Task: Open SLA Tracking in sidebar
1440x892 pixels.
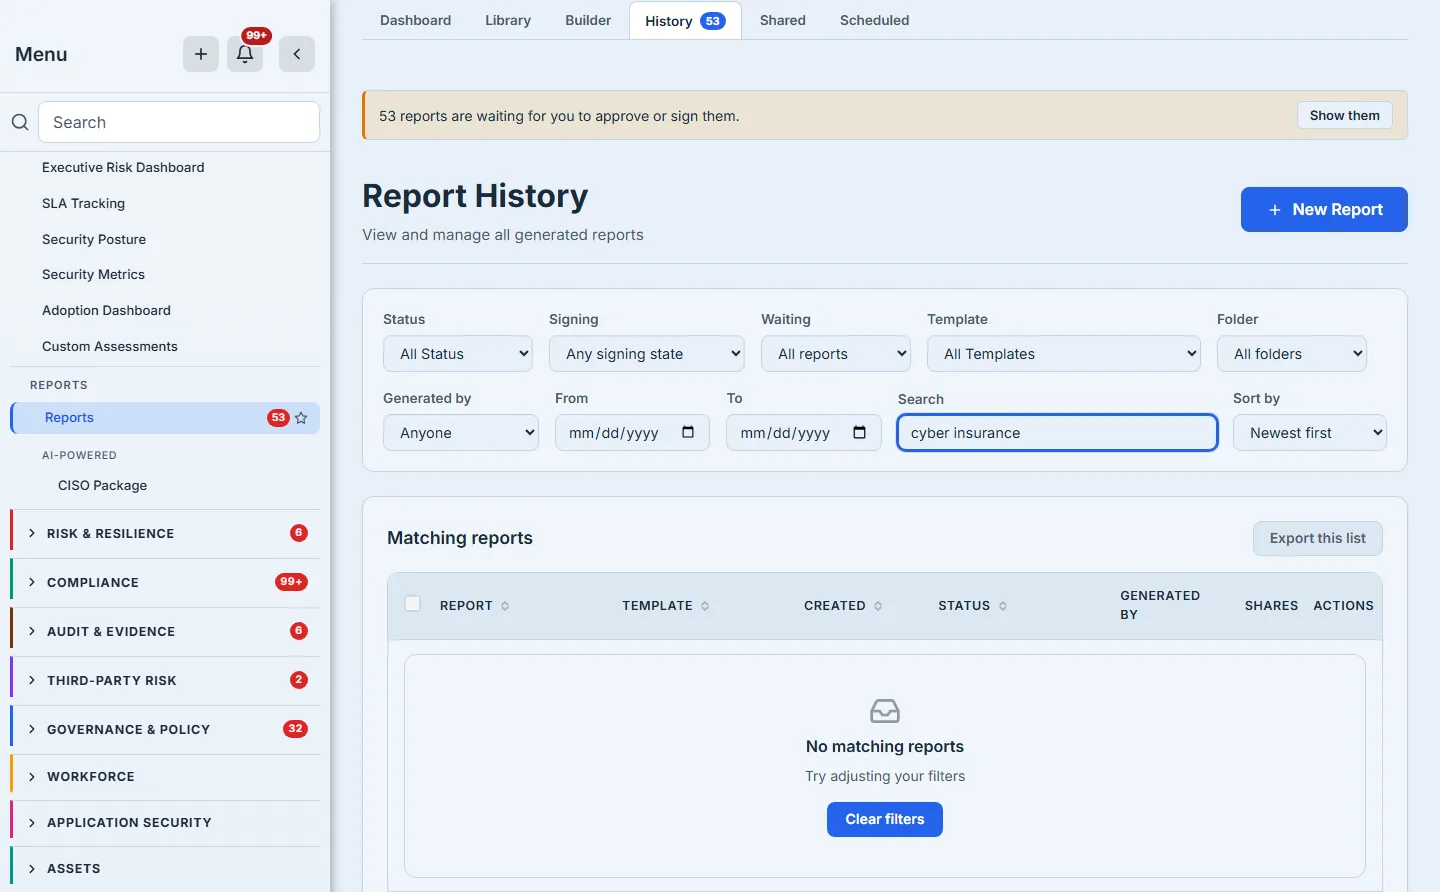Action: (84, 203)
